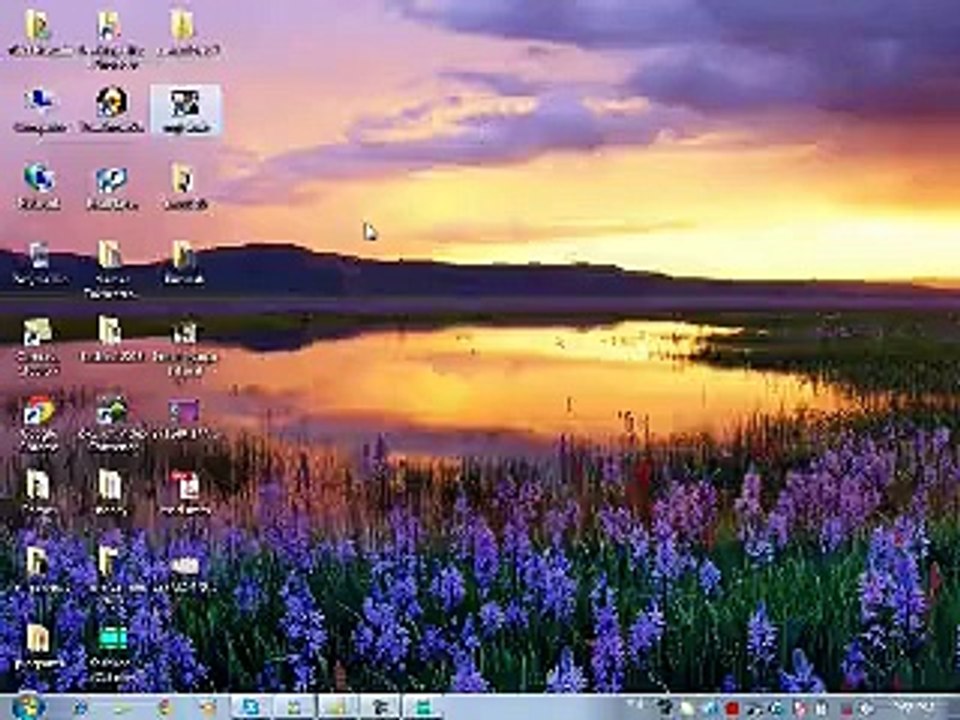This screenshot has height=720, width=960.
Task: Open the teal app button on the taskbar
Action: pyautogui.click(x=421, y=708)
